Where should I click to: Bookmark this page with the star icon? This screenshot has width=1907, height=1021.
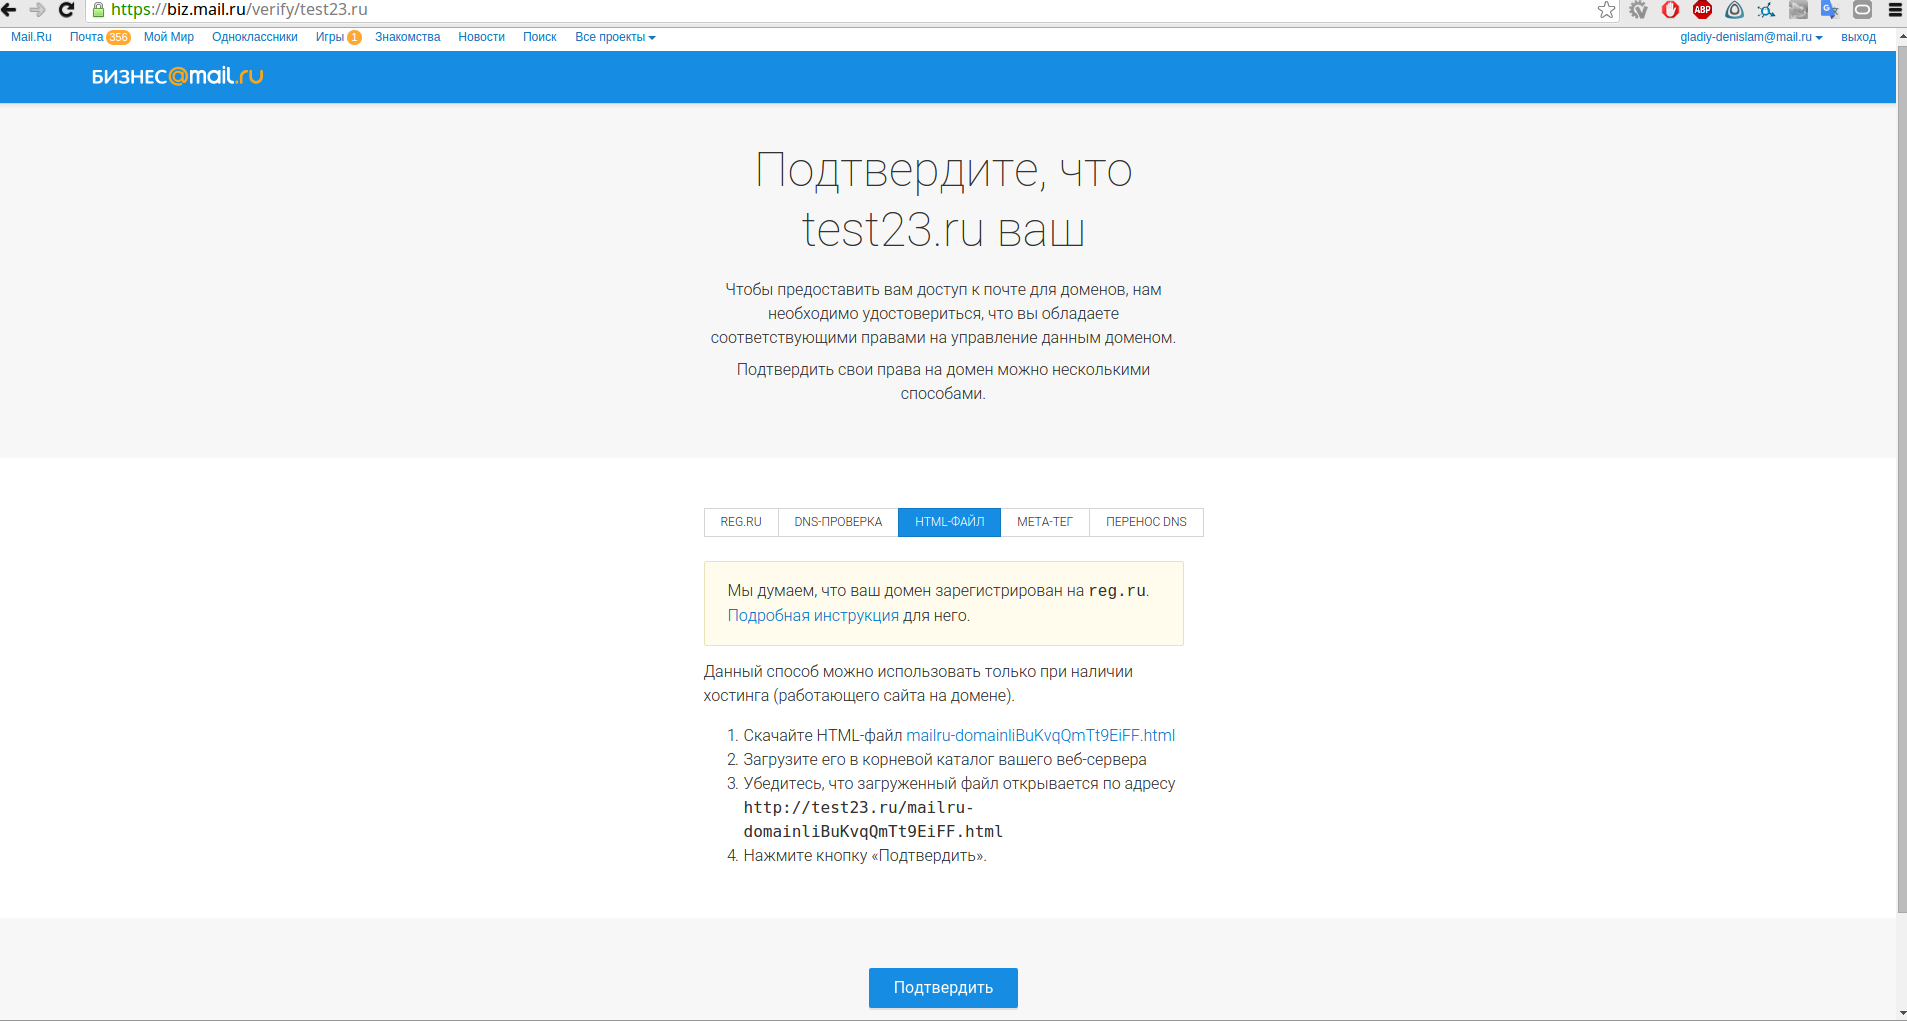pyautogui.click(x=1606, y=10)
